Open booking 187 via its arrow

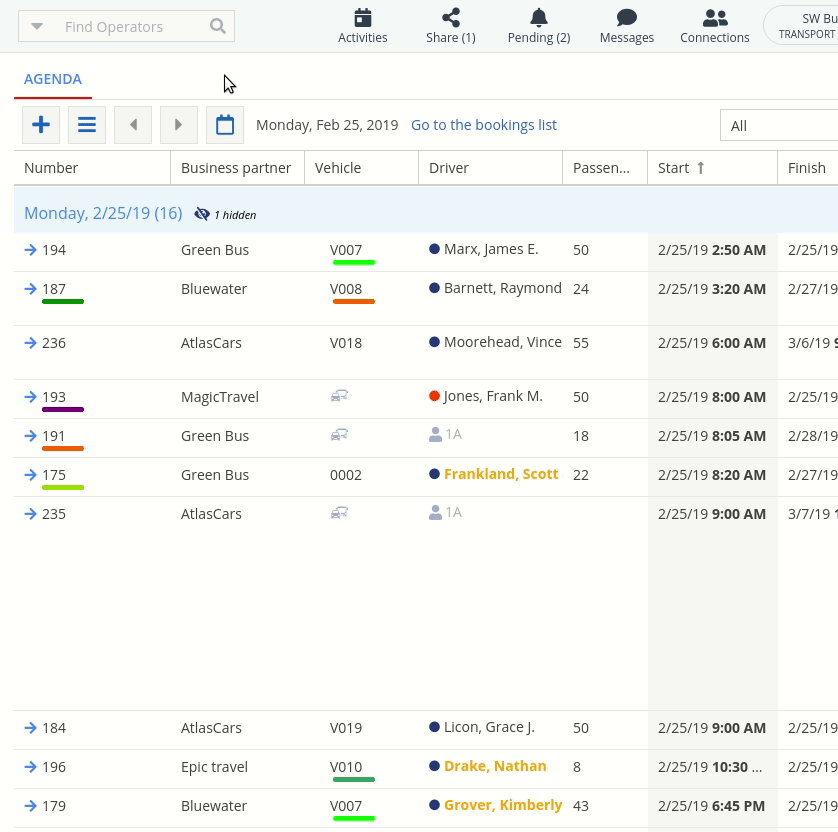pos(30,289)
